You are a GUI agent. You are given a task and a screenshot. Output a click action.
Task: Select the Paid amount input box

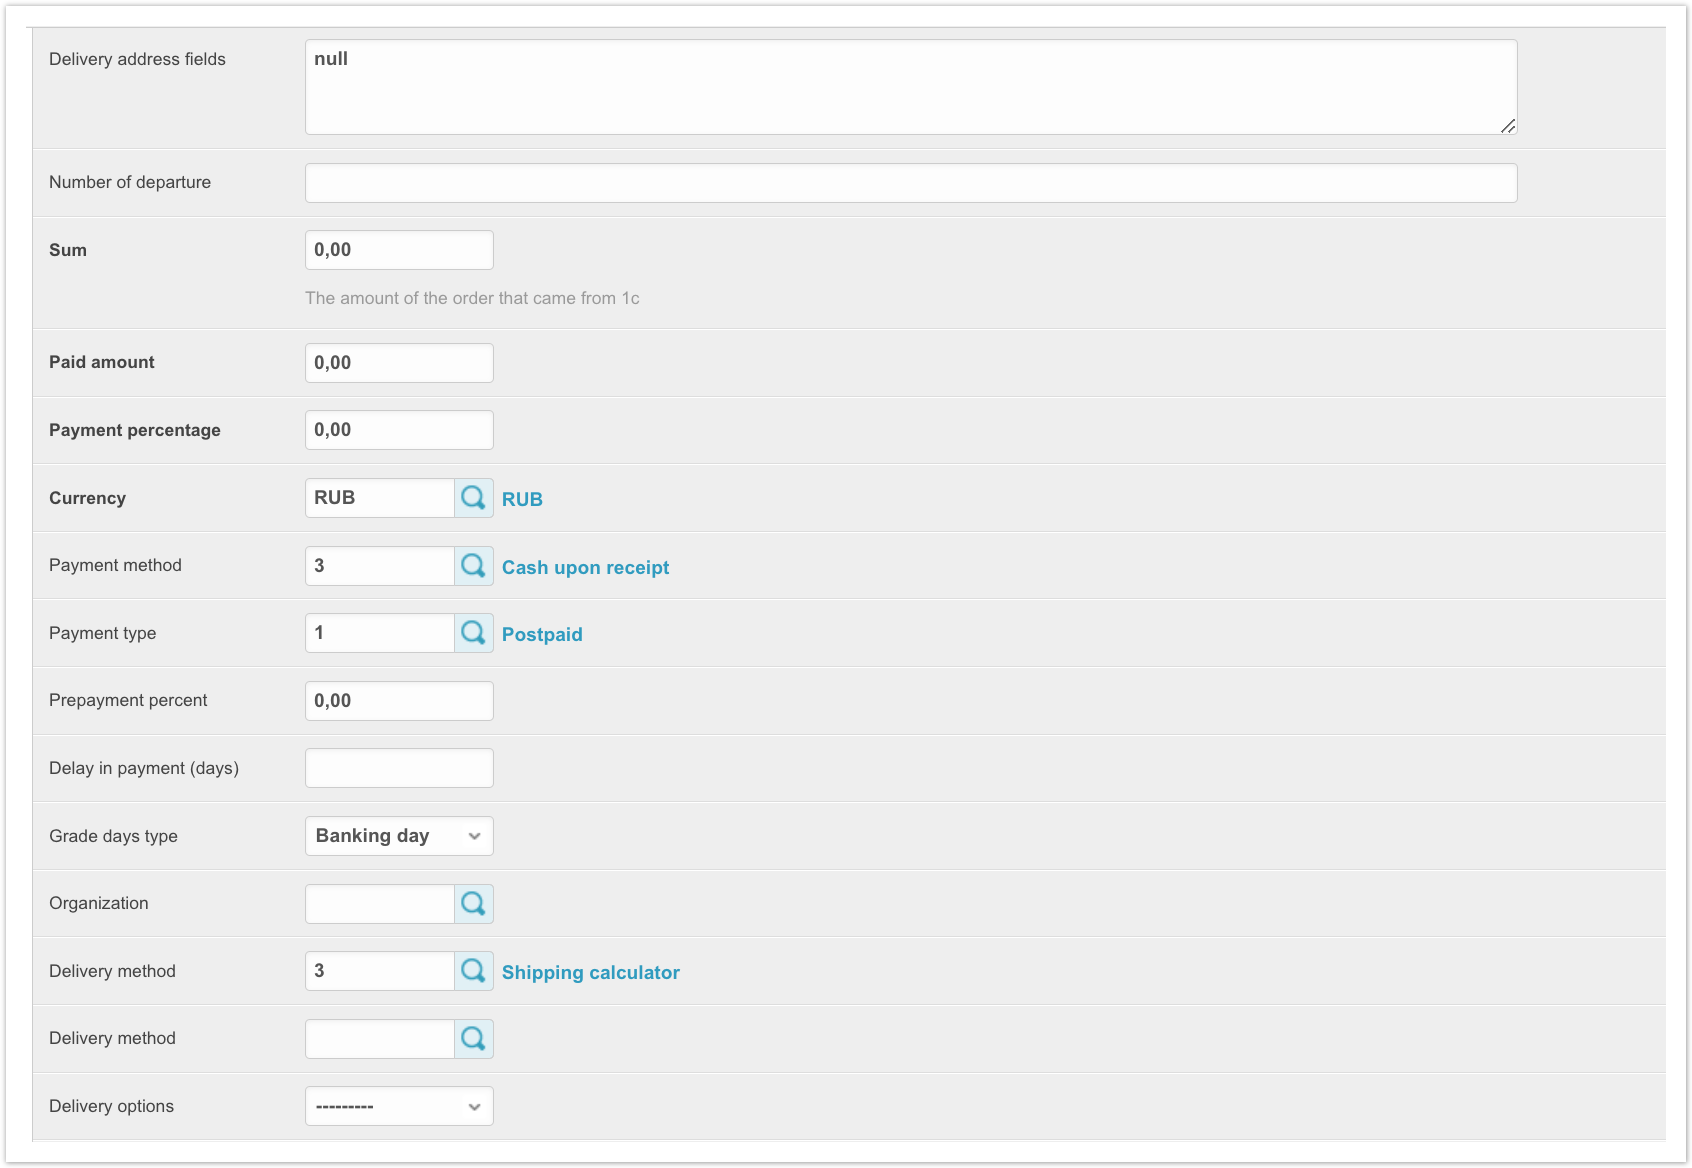[399, 363]
